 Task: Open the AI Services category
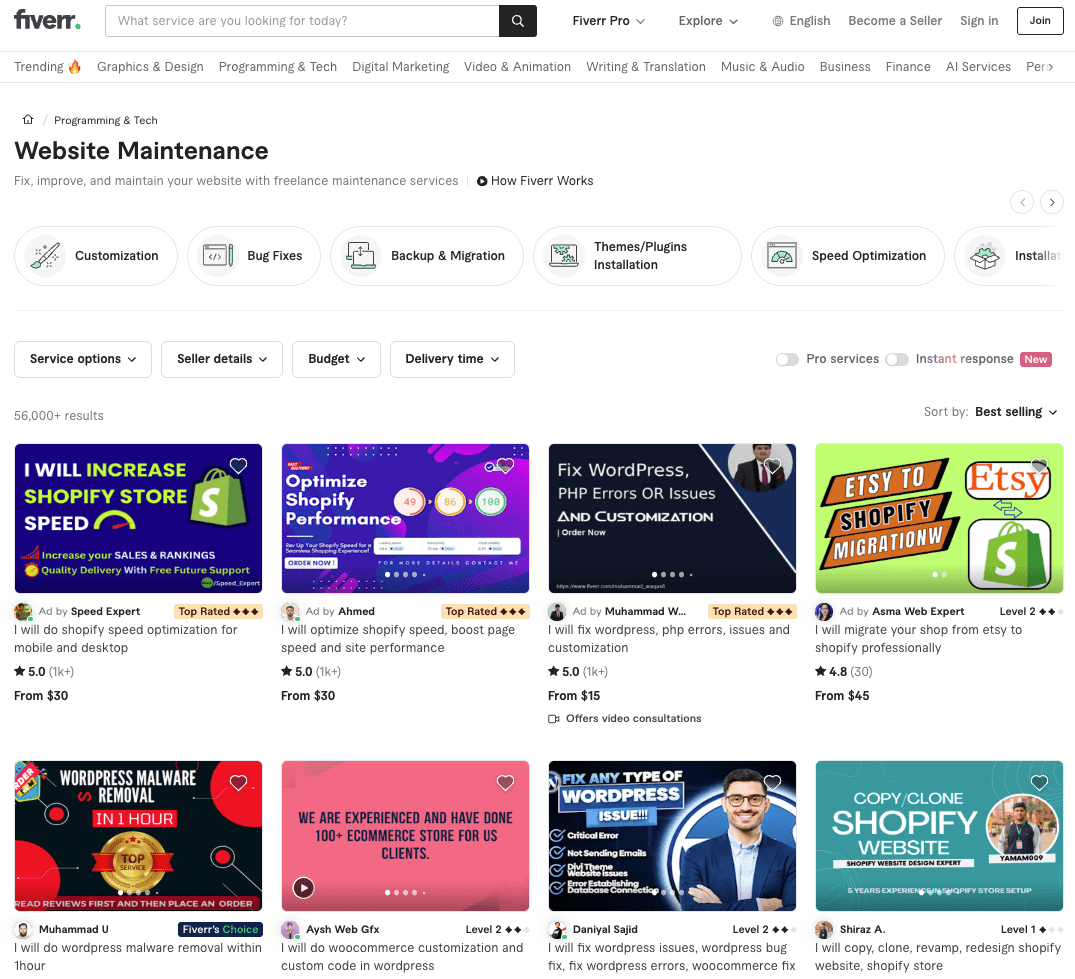[978, 67]
